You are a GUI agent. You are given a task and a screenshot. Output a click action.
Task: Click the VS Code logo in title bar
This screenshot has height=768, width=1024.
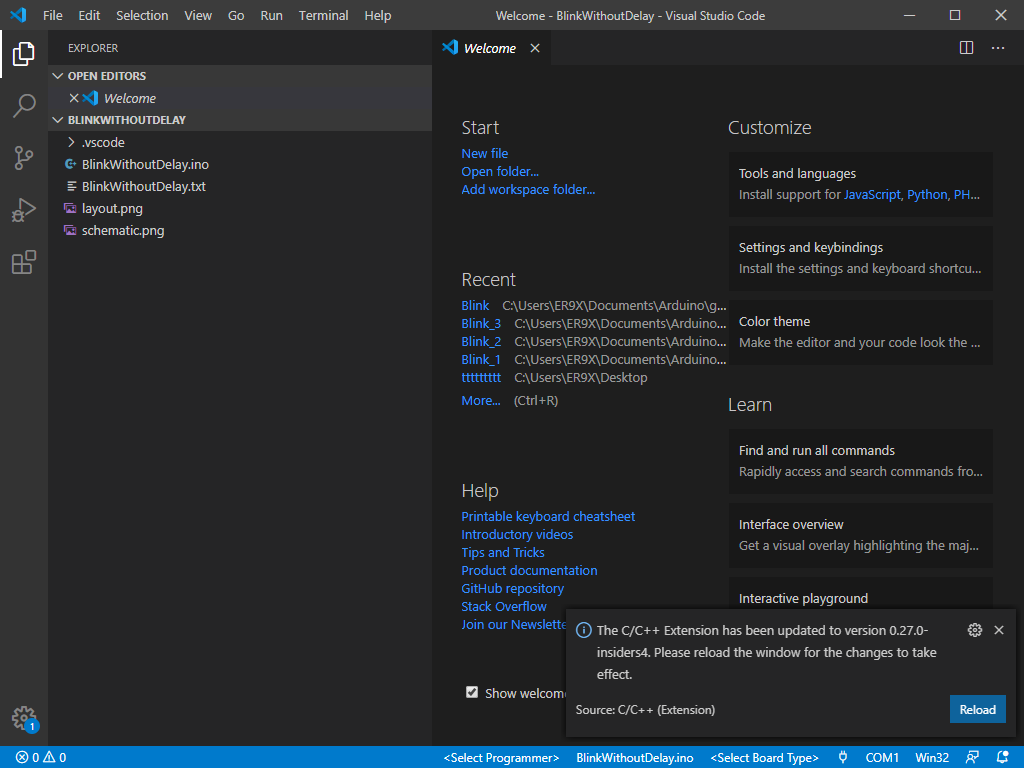[x=18, y=15]
